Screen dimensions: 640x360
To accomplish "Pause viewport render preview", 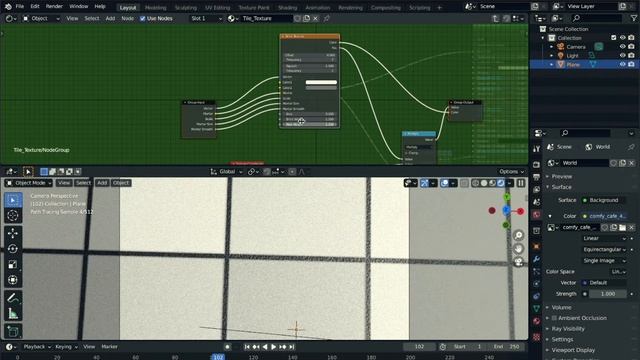I will 521,183.
